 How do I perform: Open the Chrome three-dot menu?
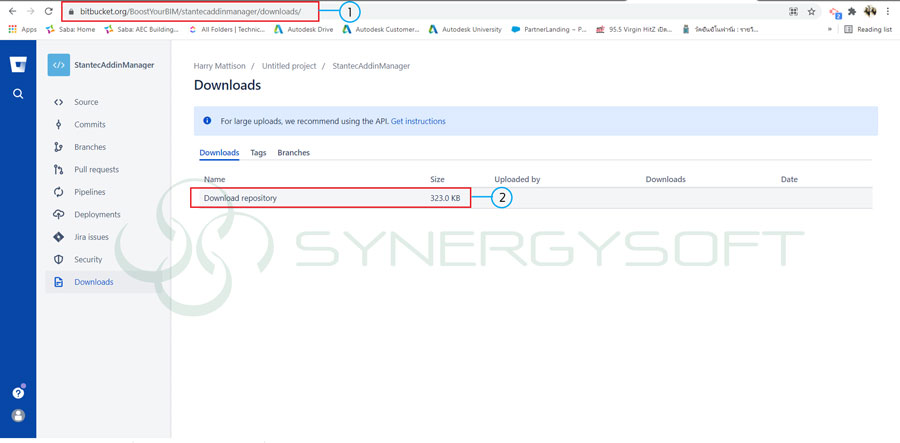888,11
